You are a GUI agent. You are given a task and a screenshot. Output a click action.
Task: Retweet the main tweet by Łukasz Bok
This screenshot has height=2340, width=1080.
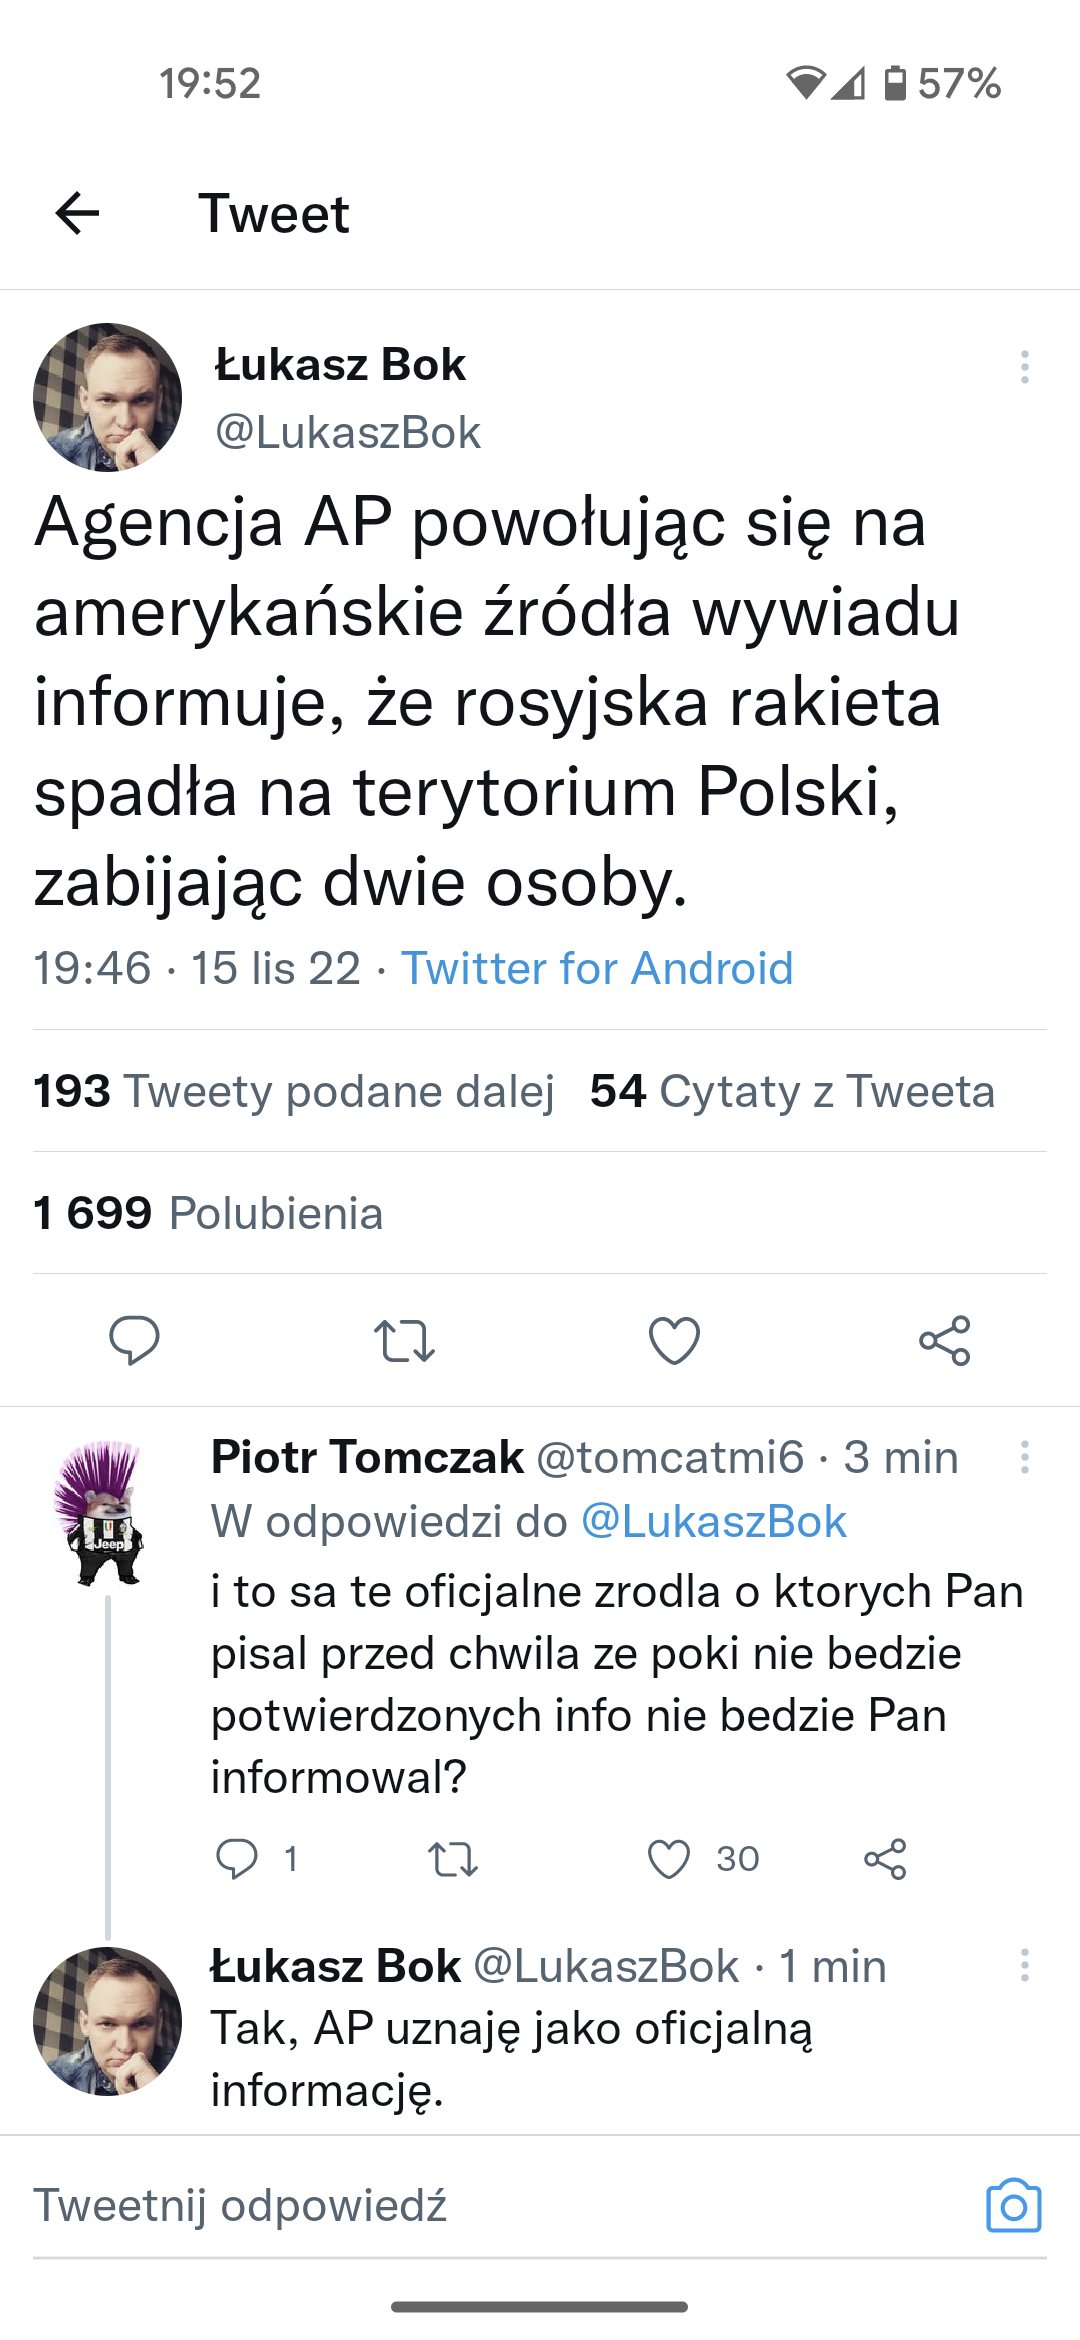pos(404,1340)
